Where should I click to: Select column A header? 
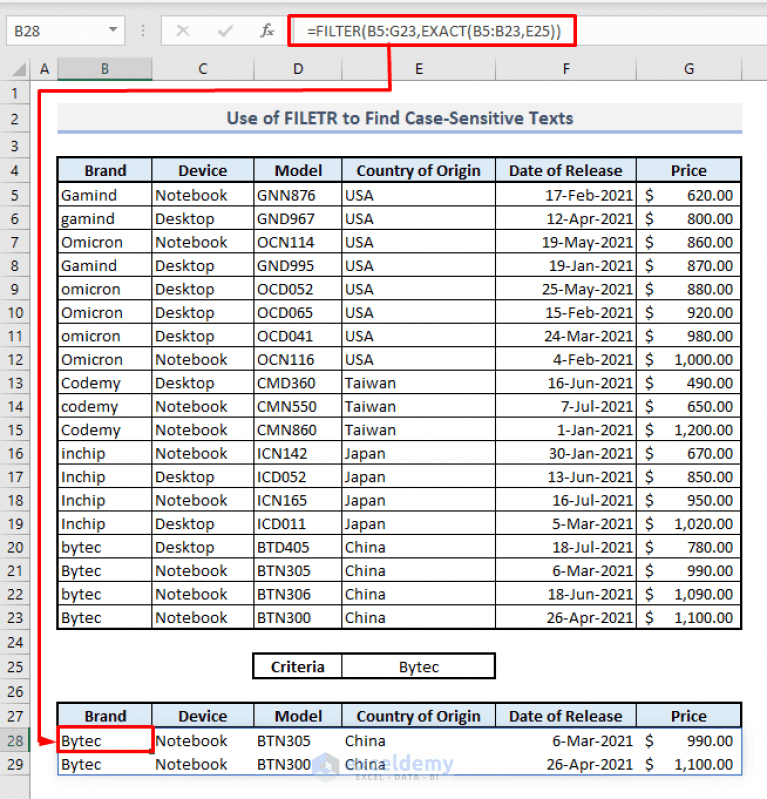tap(44, 69)
